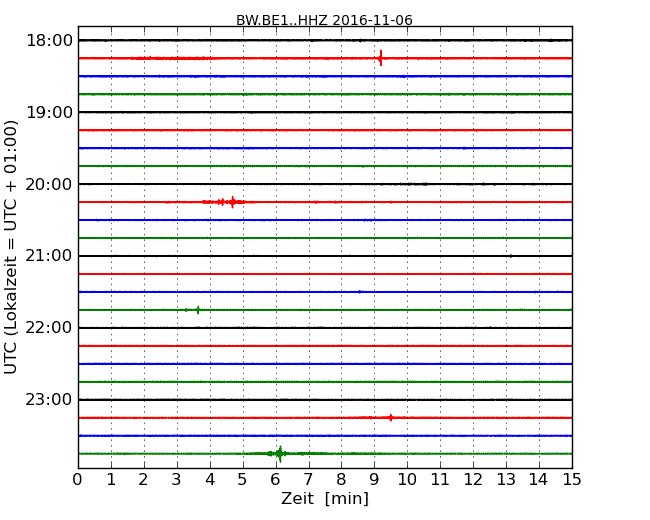Click the x-axis tick label 13
The height and width of the screenshot is (520, 650).
(506, 480)
